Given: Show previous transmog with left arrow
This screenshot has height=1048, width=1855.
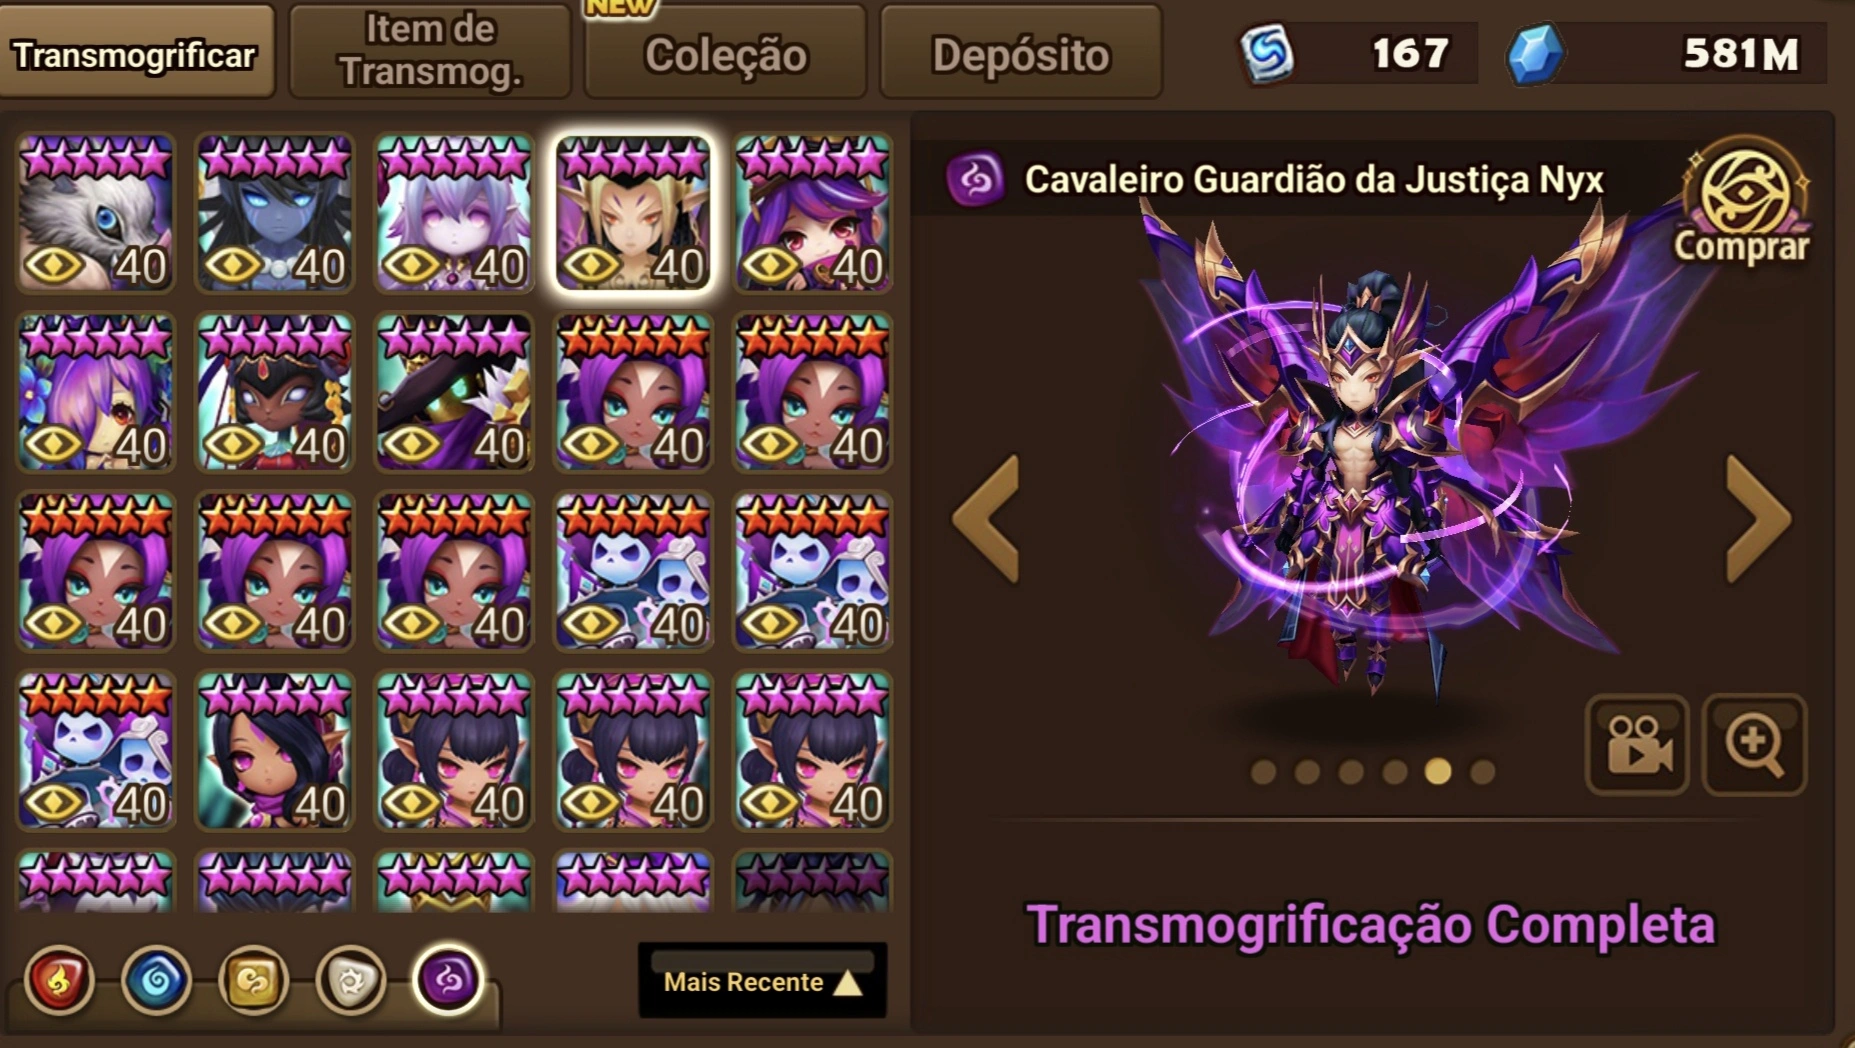Looking at the screenshot, I should (x=987, y=517).
